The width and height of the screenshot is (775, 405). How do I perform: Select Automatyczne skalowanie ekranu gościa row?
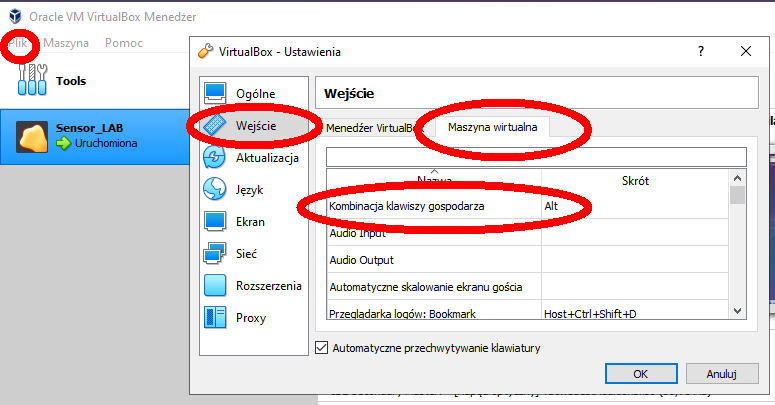point(527,287)
